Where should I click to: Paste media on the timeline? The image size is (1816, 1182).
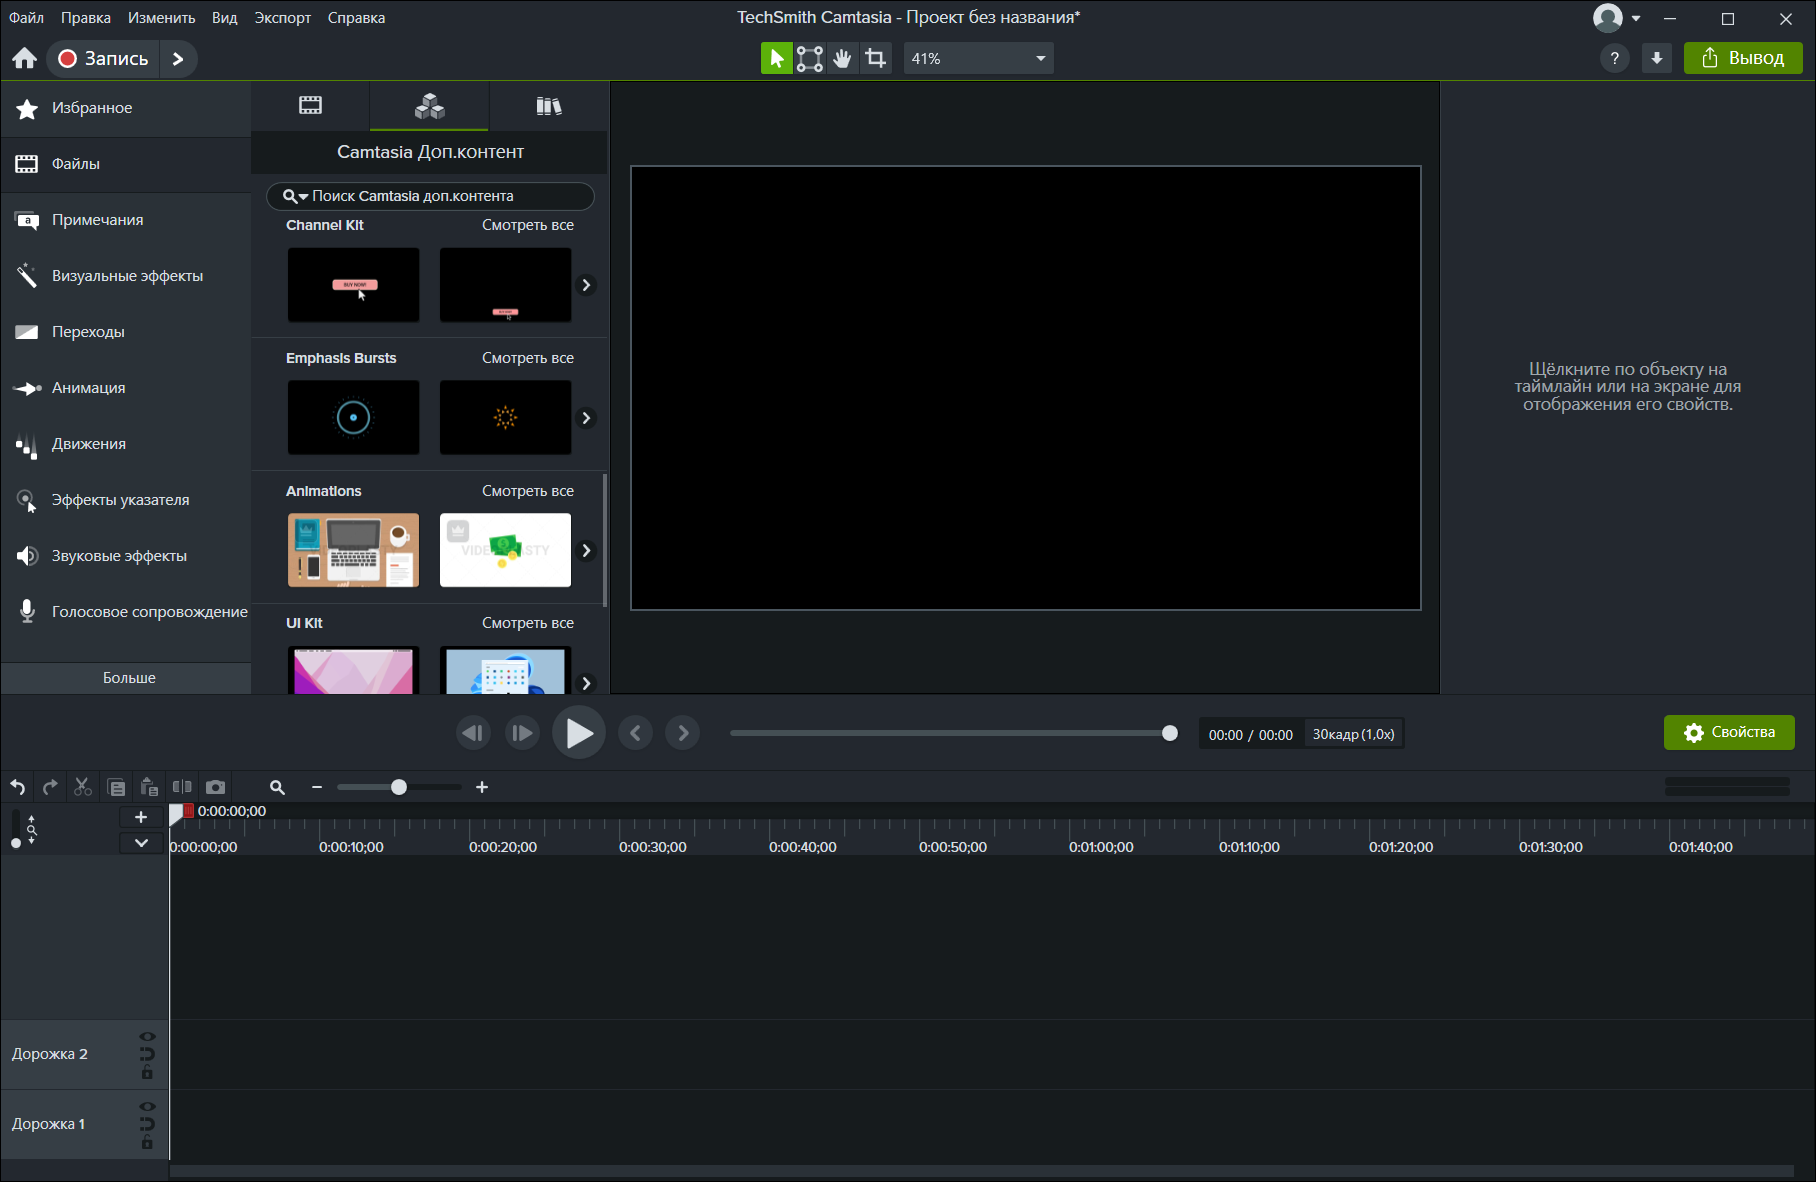point(149,787)
